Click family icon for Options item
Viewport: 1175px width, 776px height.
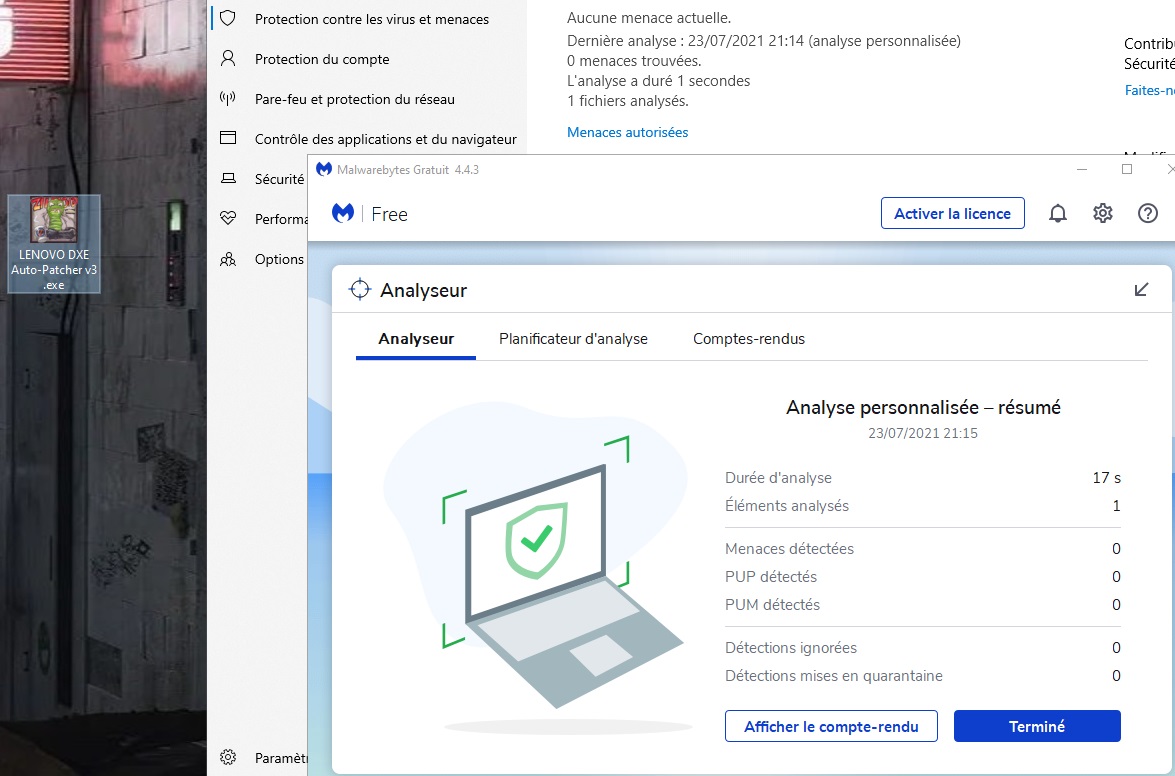(228, 258)
